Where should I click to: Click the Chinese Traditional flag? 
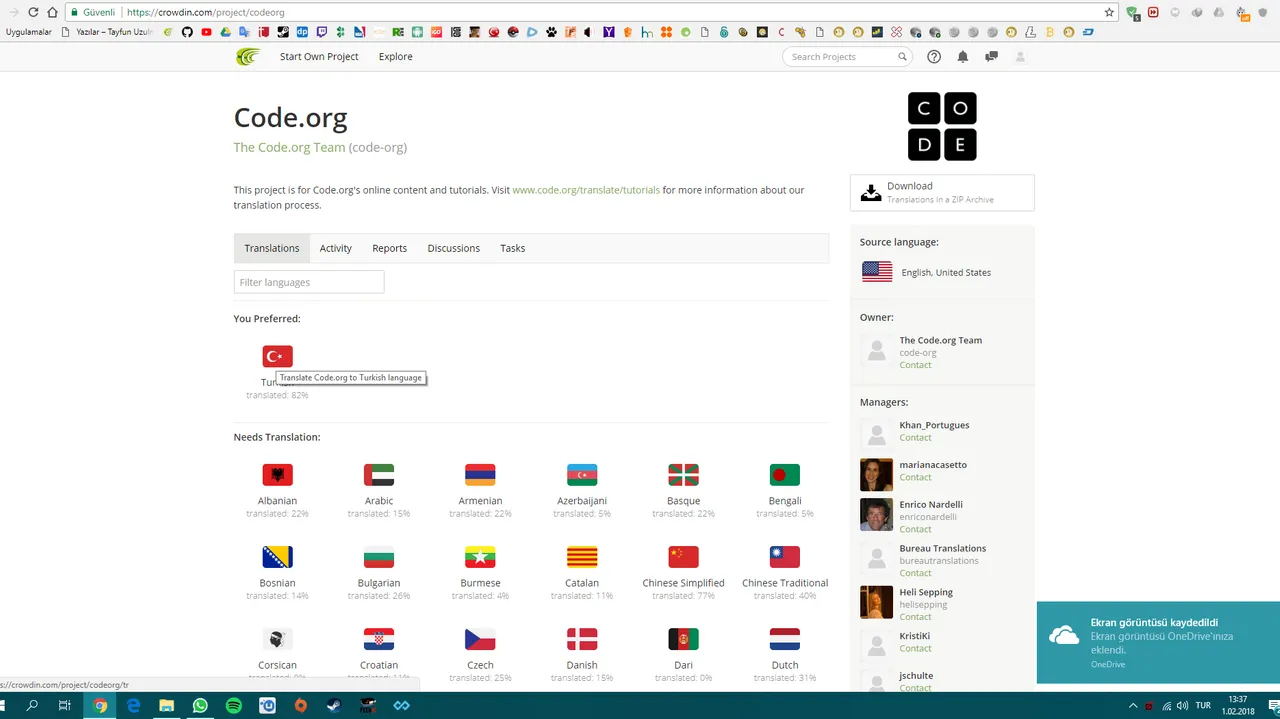[x=785, y=557]
